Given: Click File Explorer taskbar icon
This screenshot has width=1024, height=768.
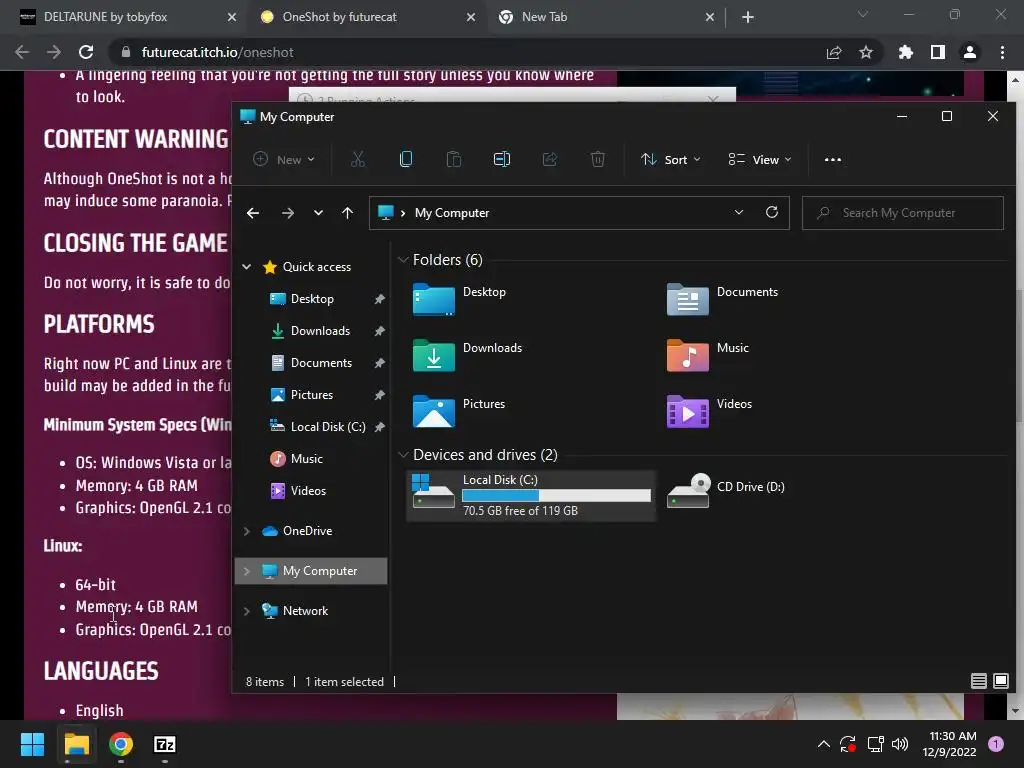Looking at the screenshot, I should pos(76,744).
